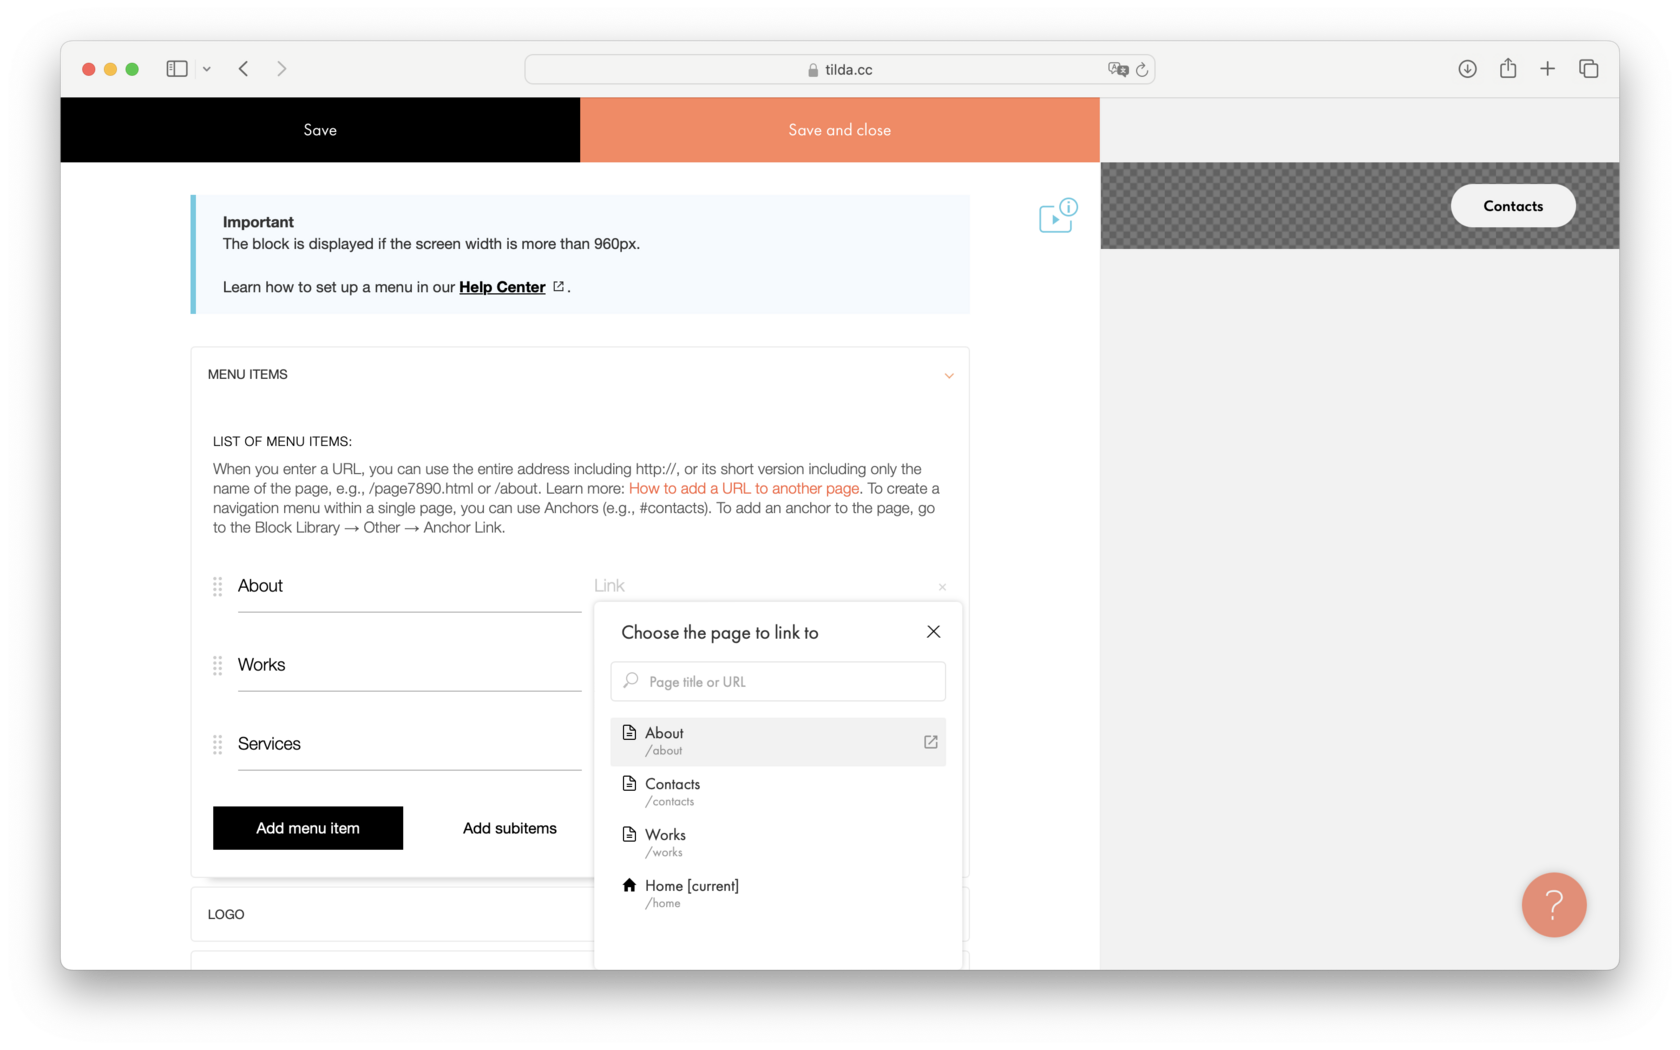Open the sidebar options dropdown arrow

(x=207, y=68)
